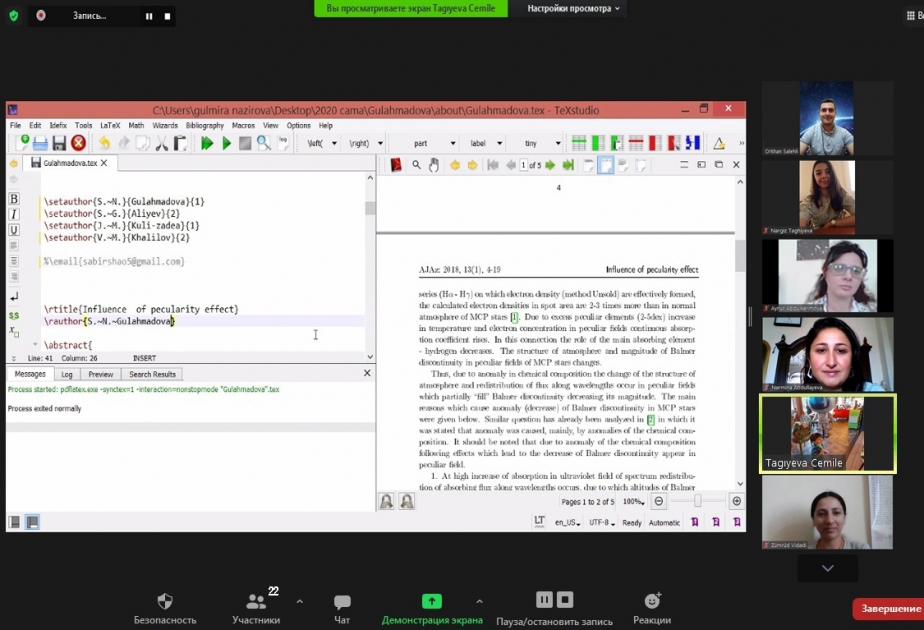Click the Compile single green arrow
This screenshot has height=630, width=924.
pyautogui.click(x=226, y=143)
